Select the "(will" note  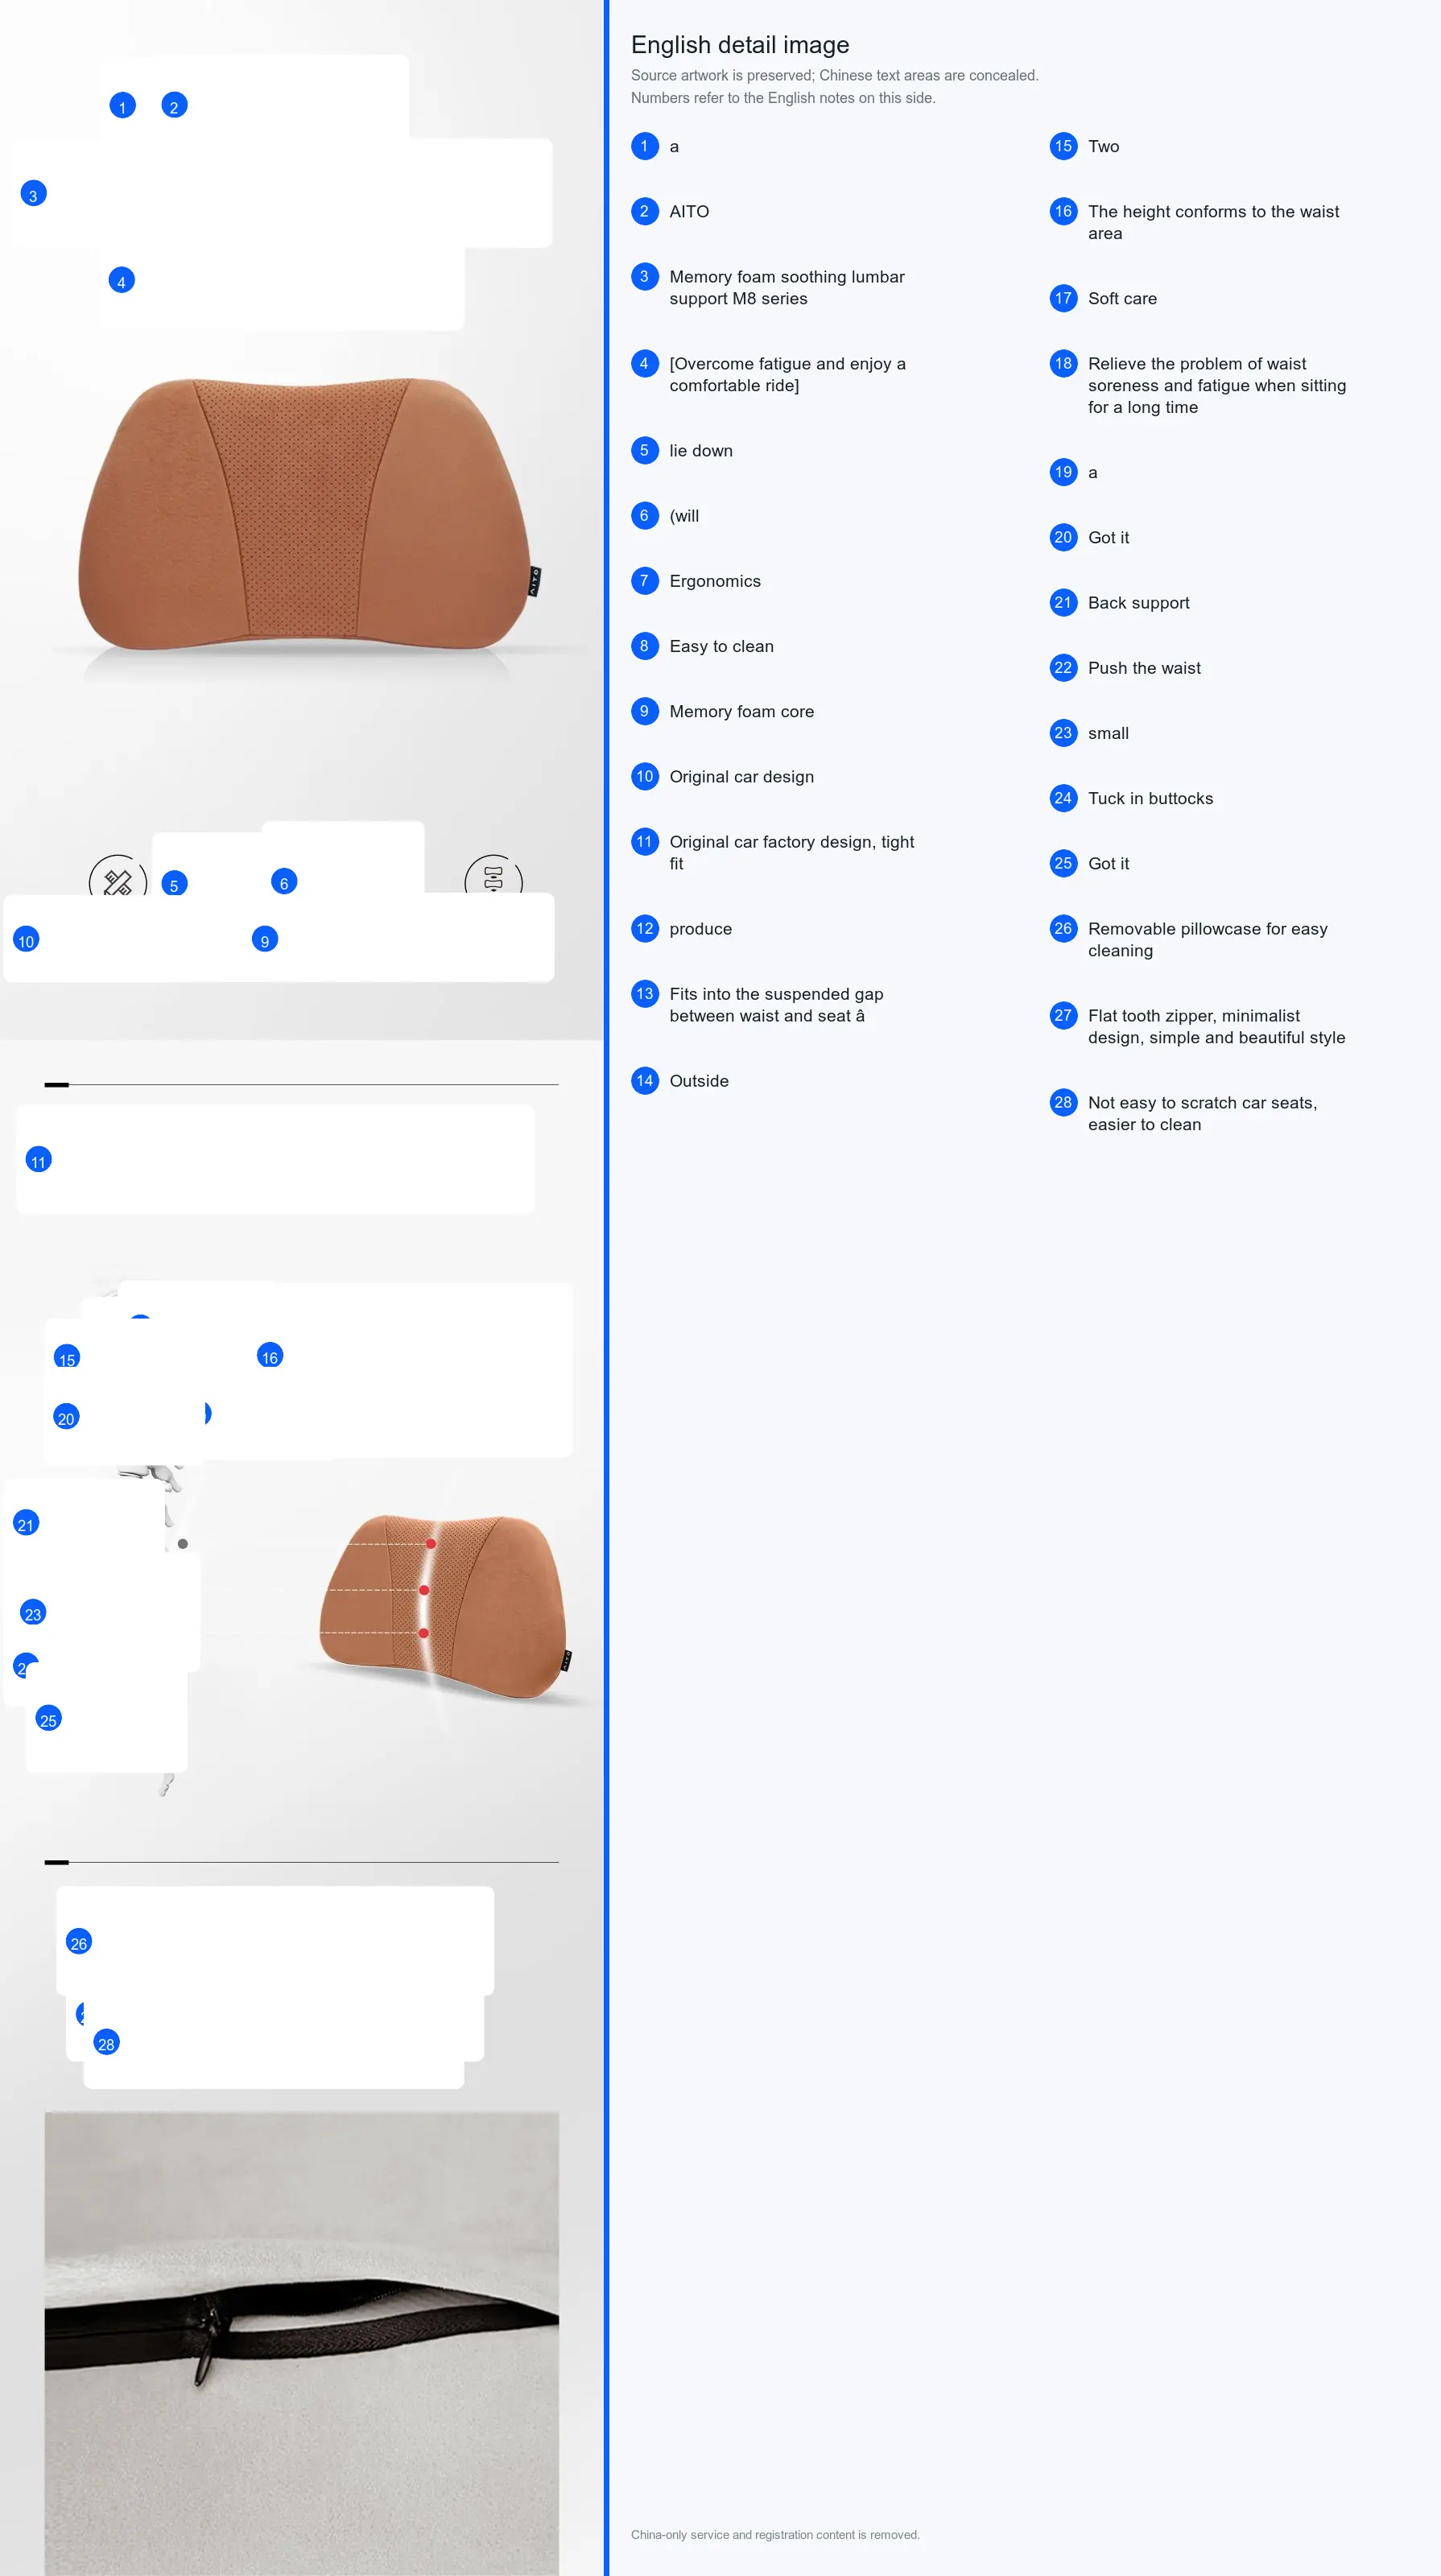click(x=684, y=515)
